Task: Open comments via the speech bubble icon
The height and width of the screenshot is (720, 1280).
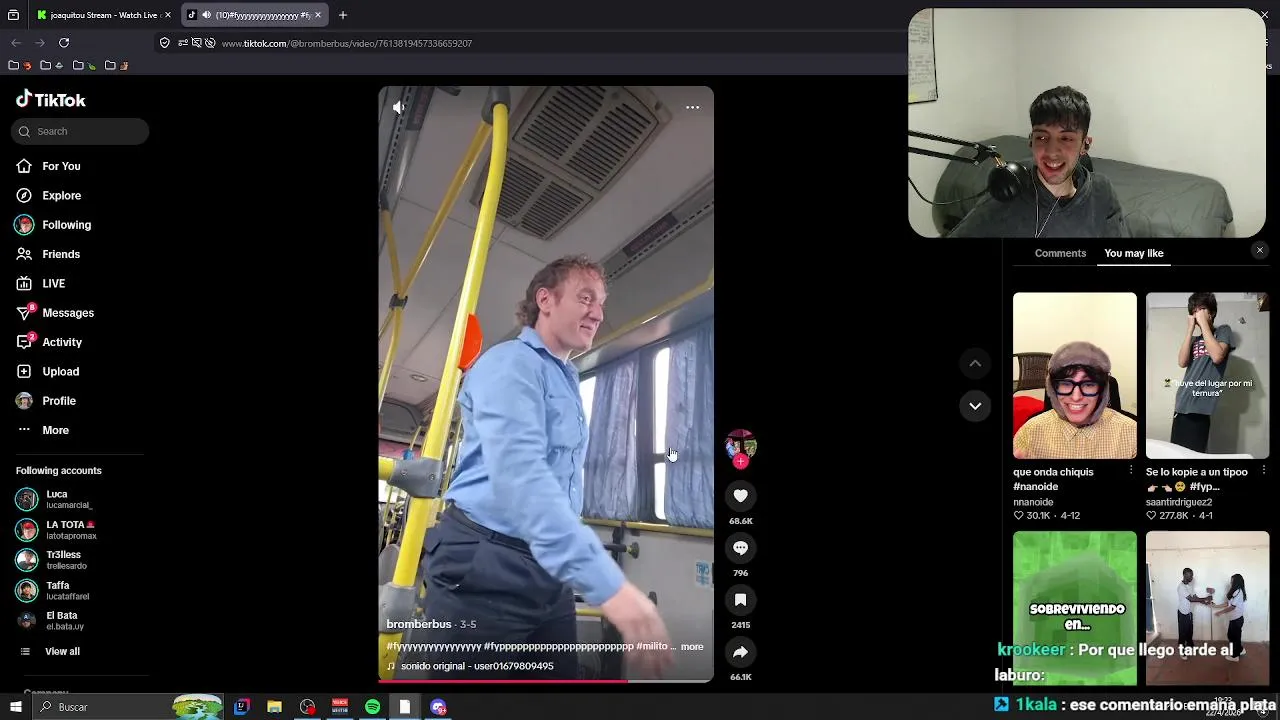Action: click(740, 548)
